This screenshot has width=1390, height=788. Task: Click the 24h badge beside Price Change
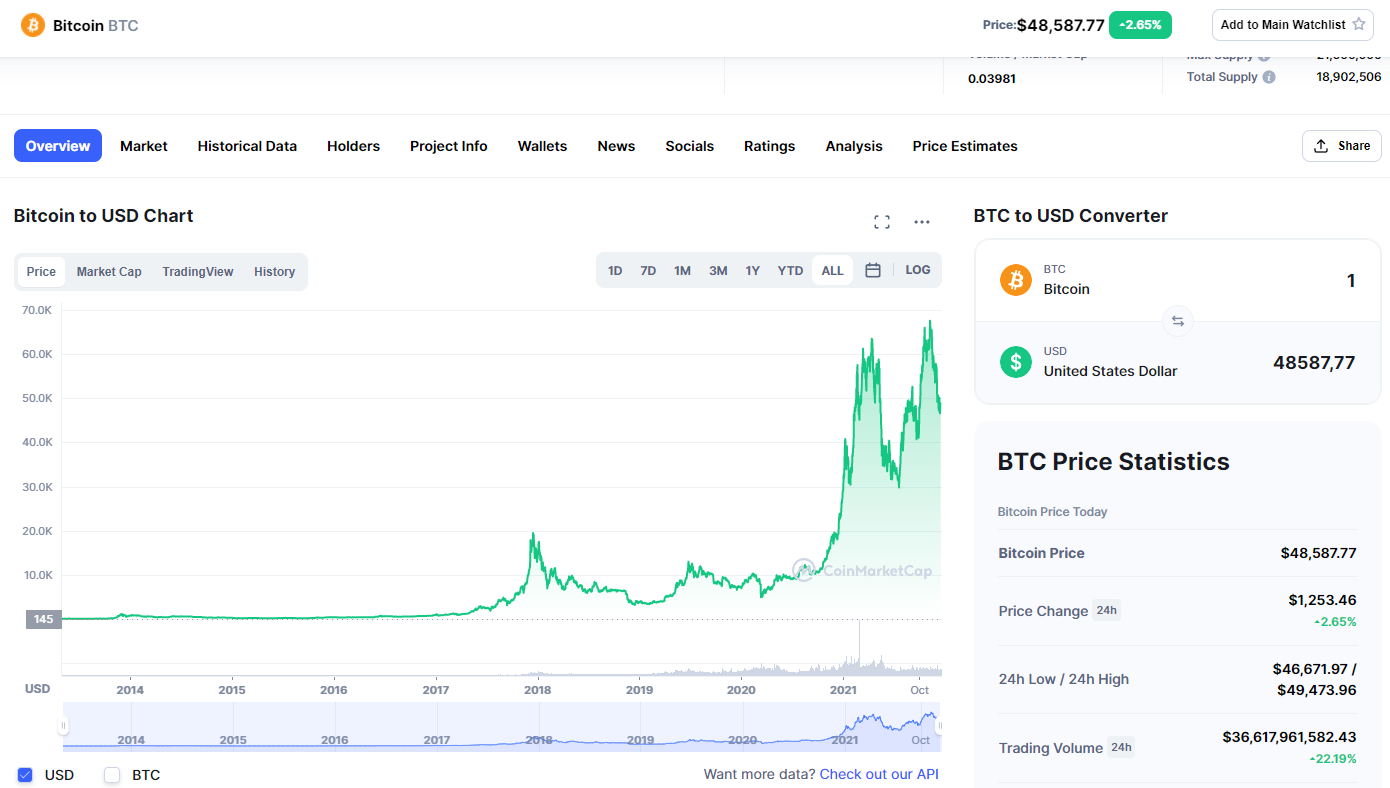click(1106, 610)
